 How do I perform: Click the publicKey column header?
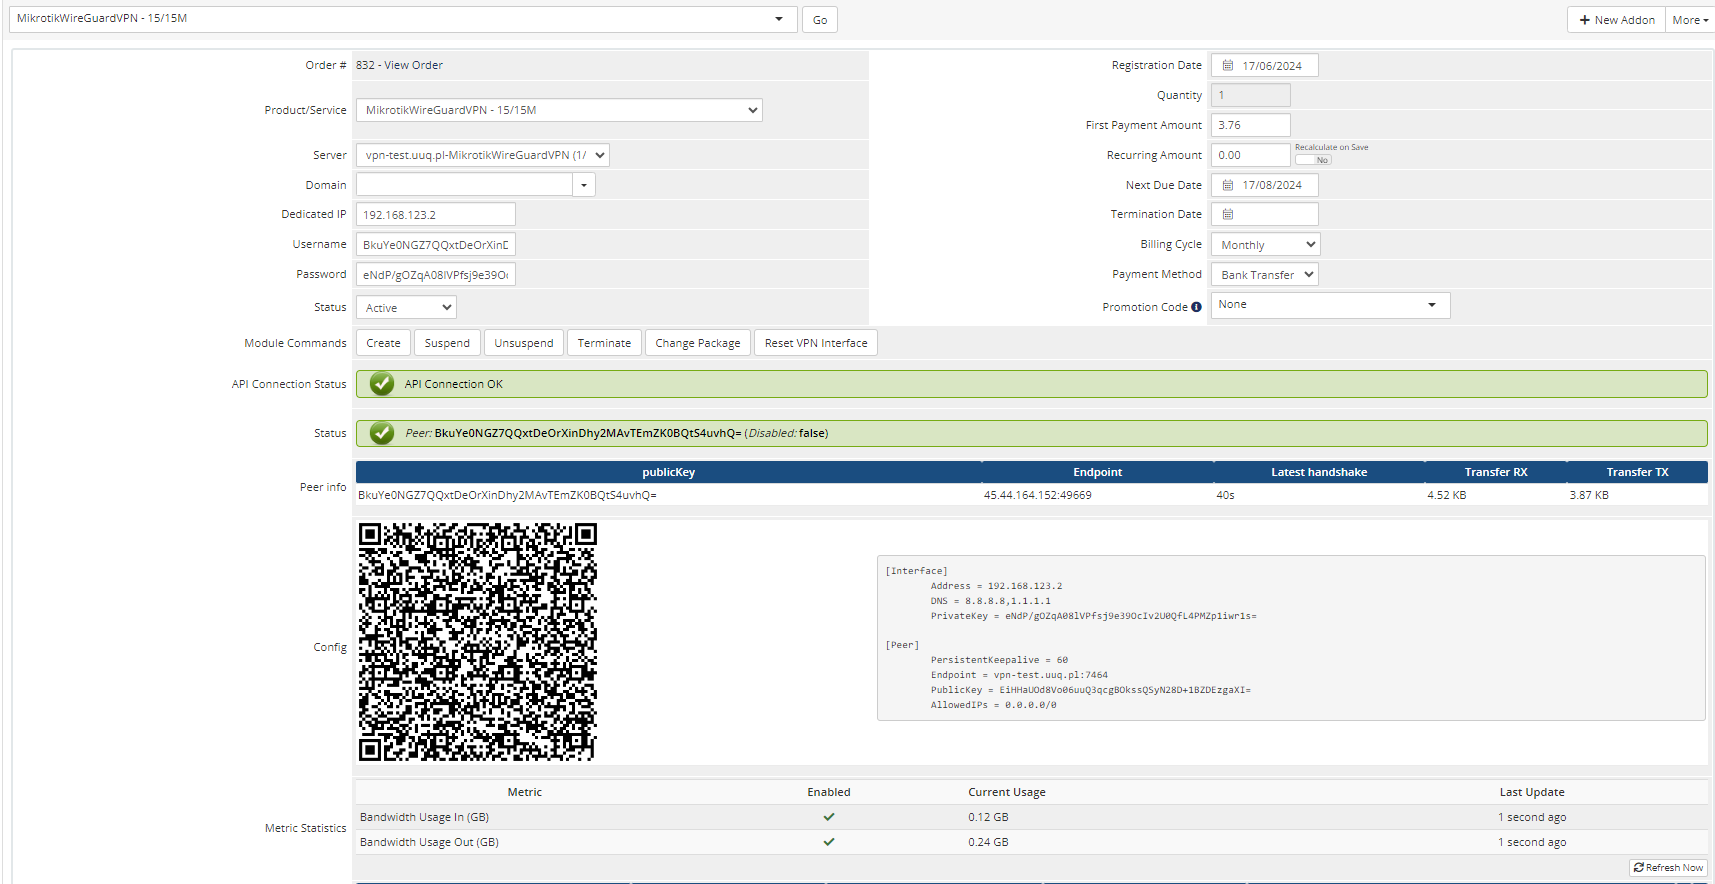pyautogui.click(x=669, y=472)
